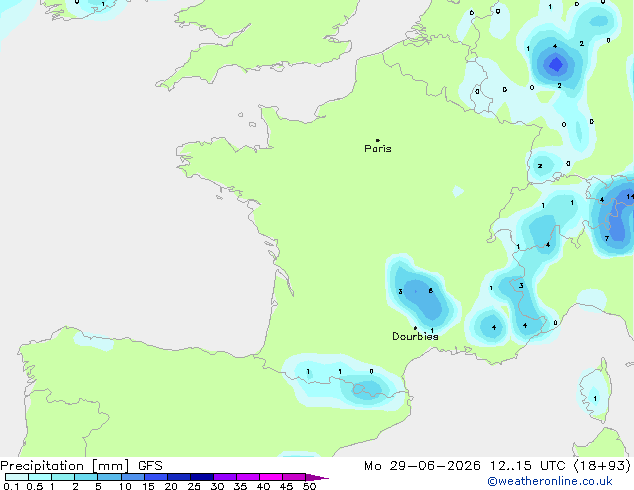Select the 20–25 mm legend swatch
The width and height of the screenshot is (634, 490).
(178, 477)
